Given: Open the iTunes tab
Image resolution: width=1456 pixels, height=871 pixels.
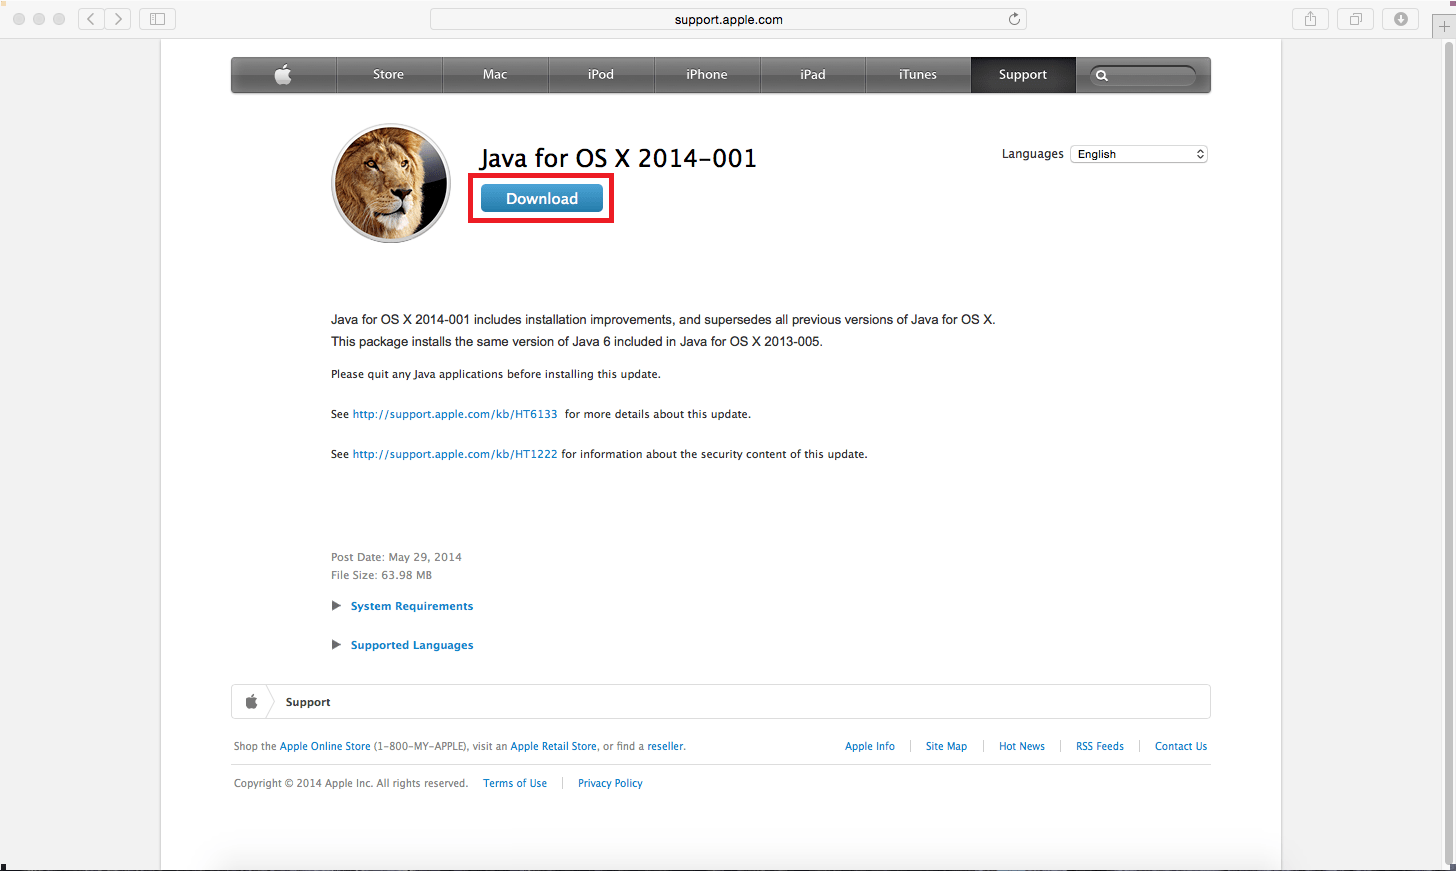Looking at the screenshot, I should pos(918,75).
